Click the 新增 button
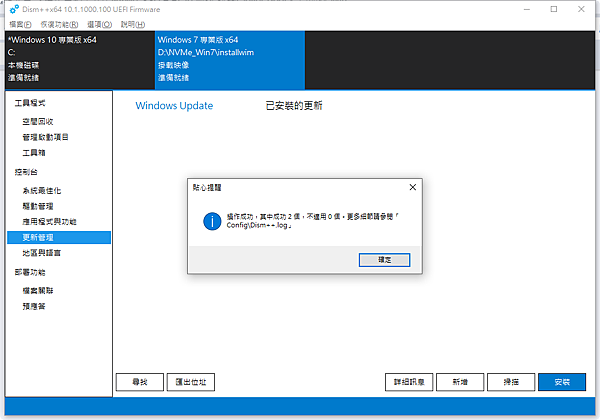This screenshot has width=600, height=420. tap(460, 382)
